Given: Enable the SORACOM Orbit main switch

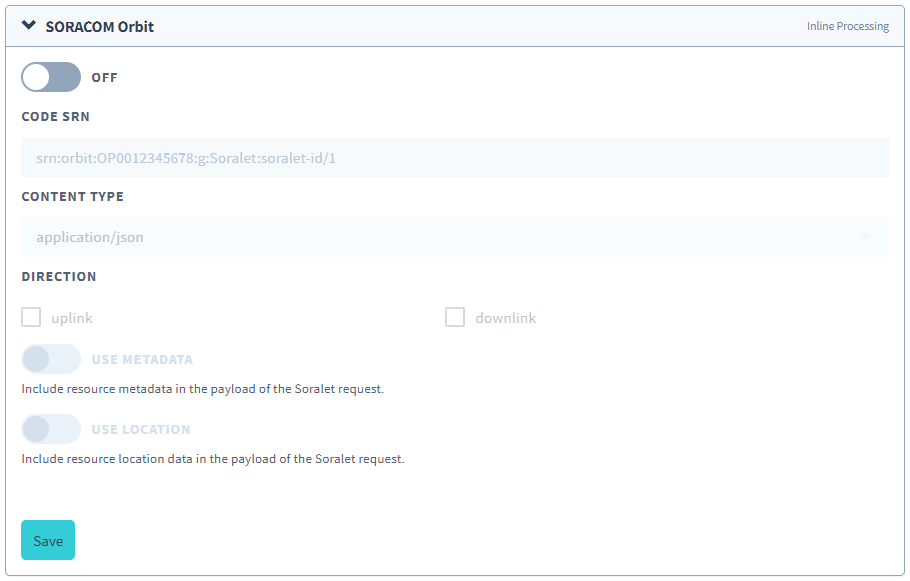Looking at the screenshot, I should 51,77.
